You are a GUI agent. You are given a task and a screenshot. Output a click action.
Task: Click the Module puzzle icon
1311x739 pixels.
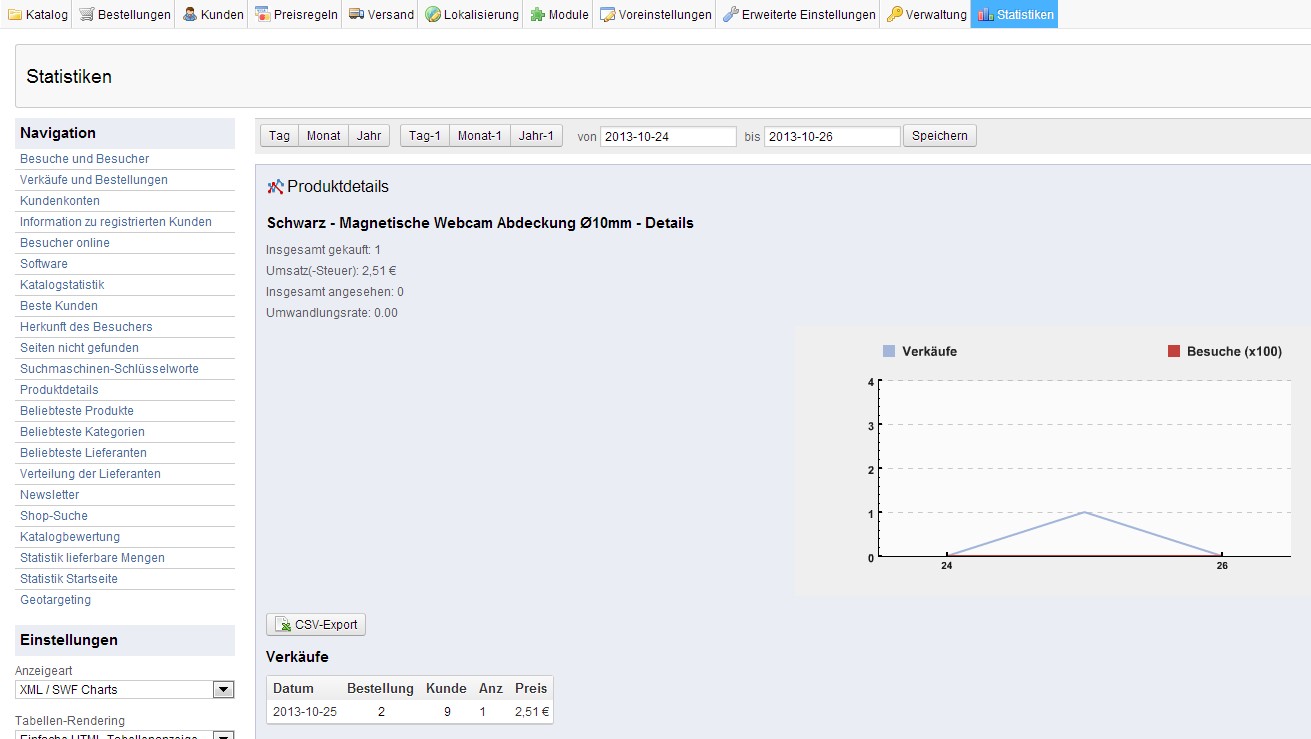[538, 15]
